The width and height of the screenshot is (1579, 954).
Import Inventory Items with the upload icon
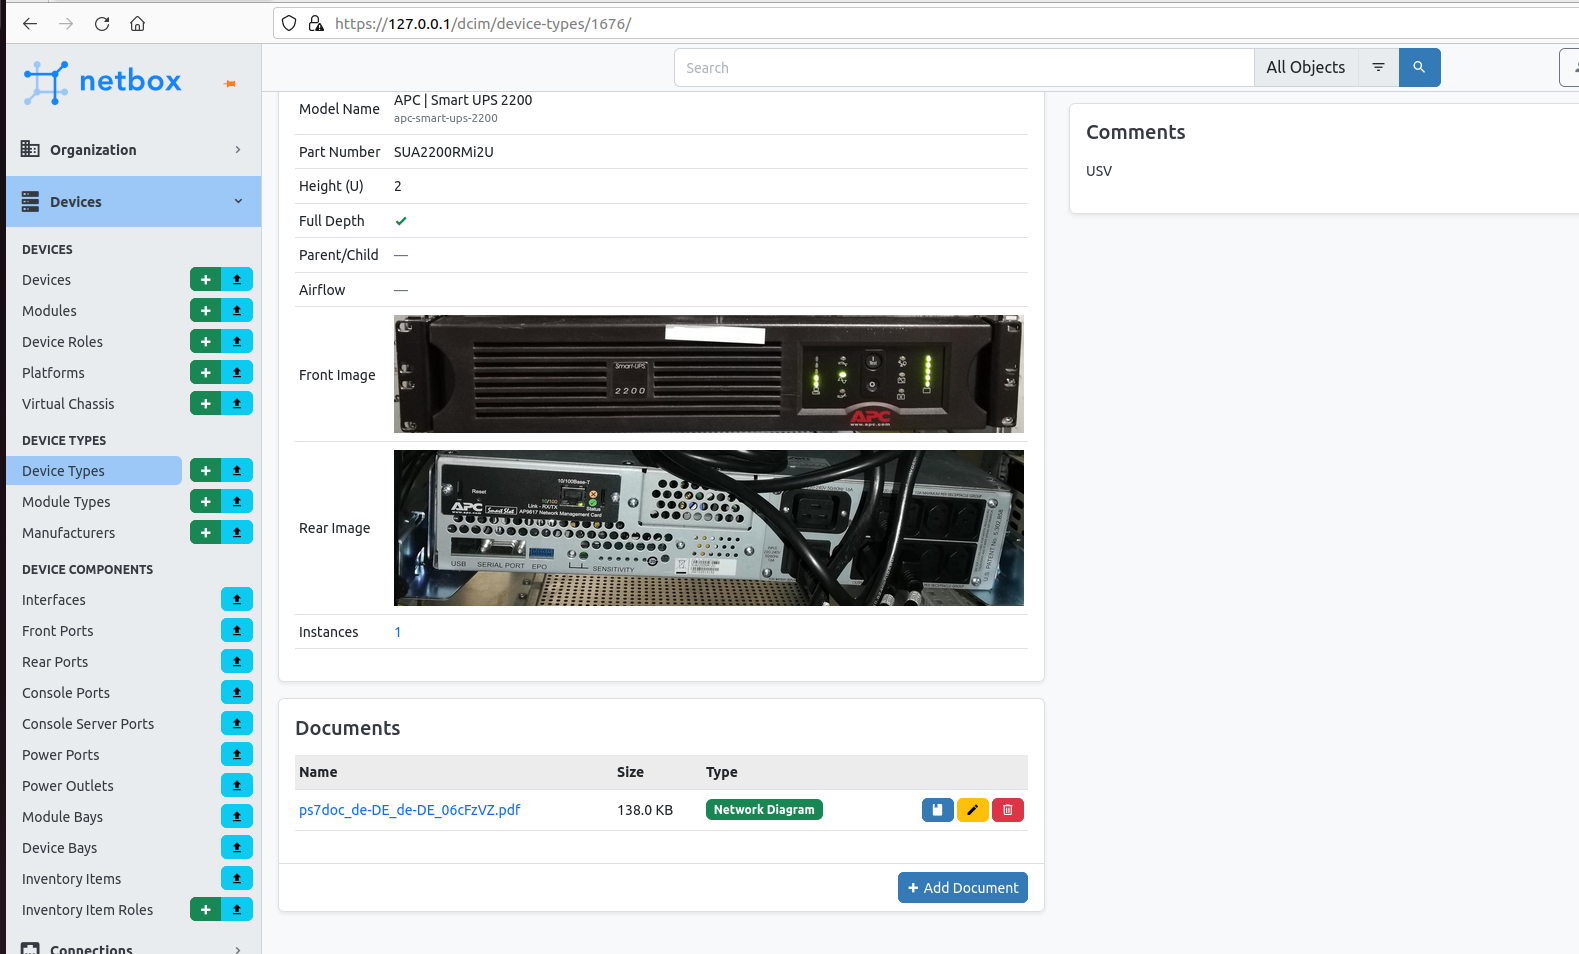237,879
